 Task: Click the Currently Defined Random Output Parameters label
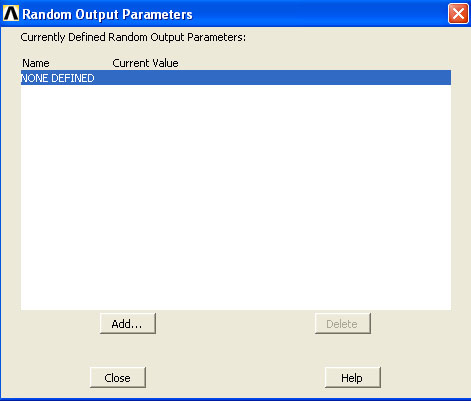(x=133, y=37)
